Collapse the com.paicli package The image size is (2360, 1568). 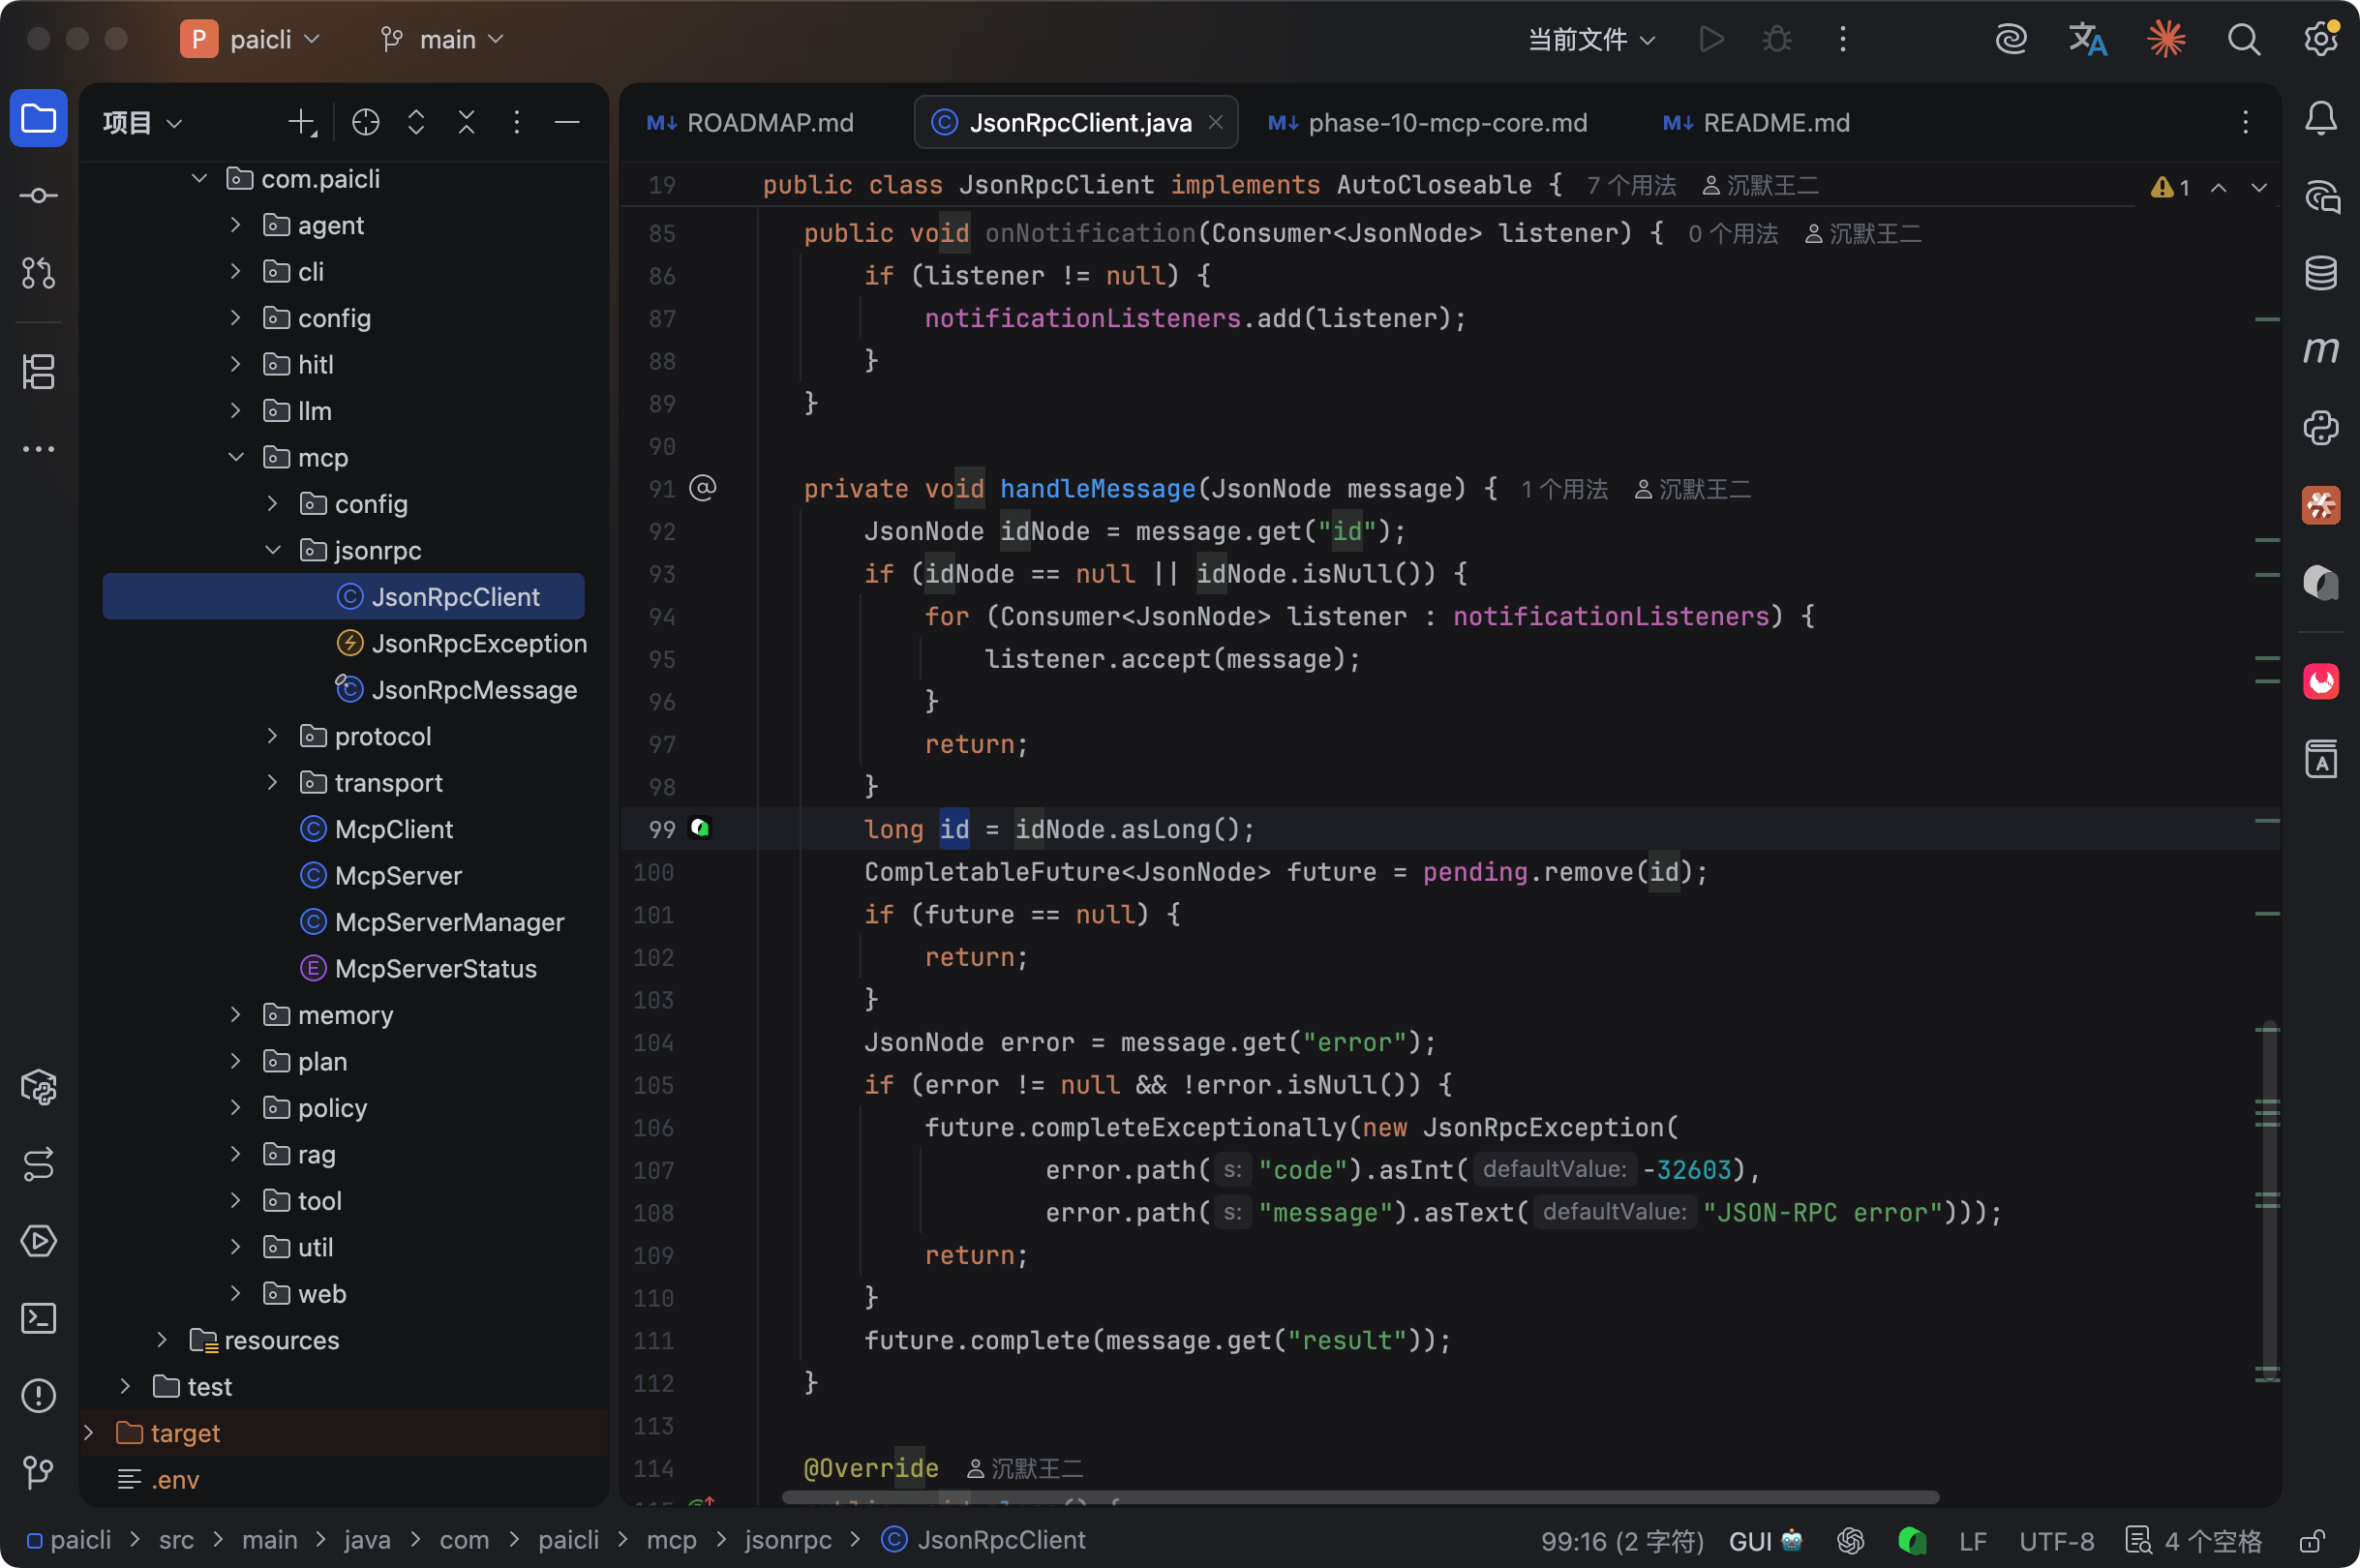click(199, 178)
